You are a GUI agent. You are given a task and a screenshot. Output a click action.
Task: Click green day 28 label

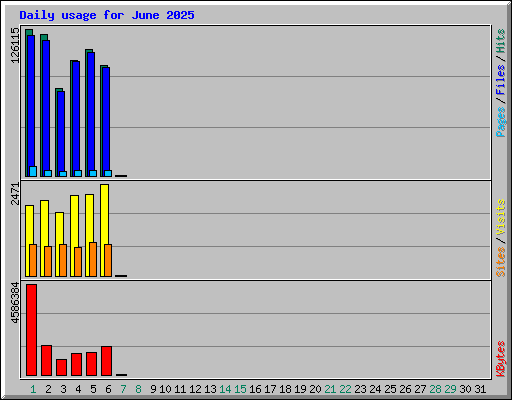click(435, 389)
